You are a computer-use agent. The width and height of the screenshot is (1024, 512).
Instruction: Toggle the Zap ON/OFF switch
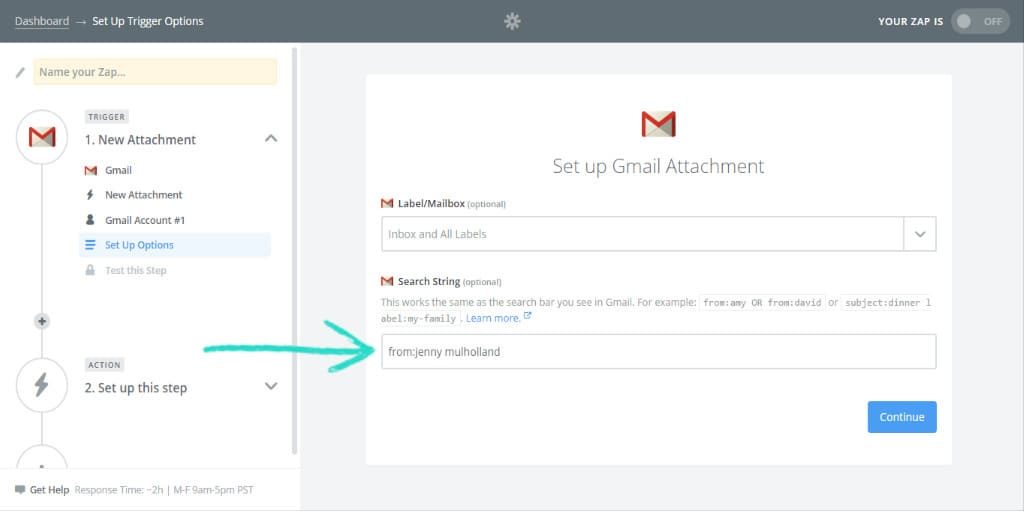coord(979,21)
